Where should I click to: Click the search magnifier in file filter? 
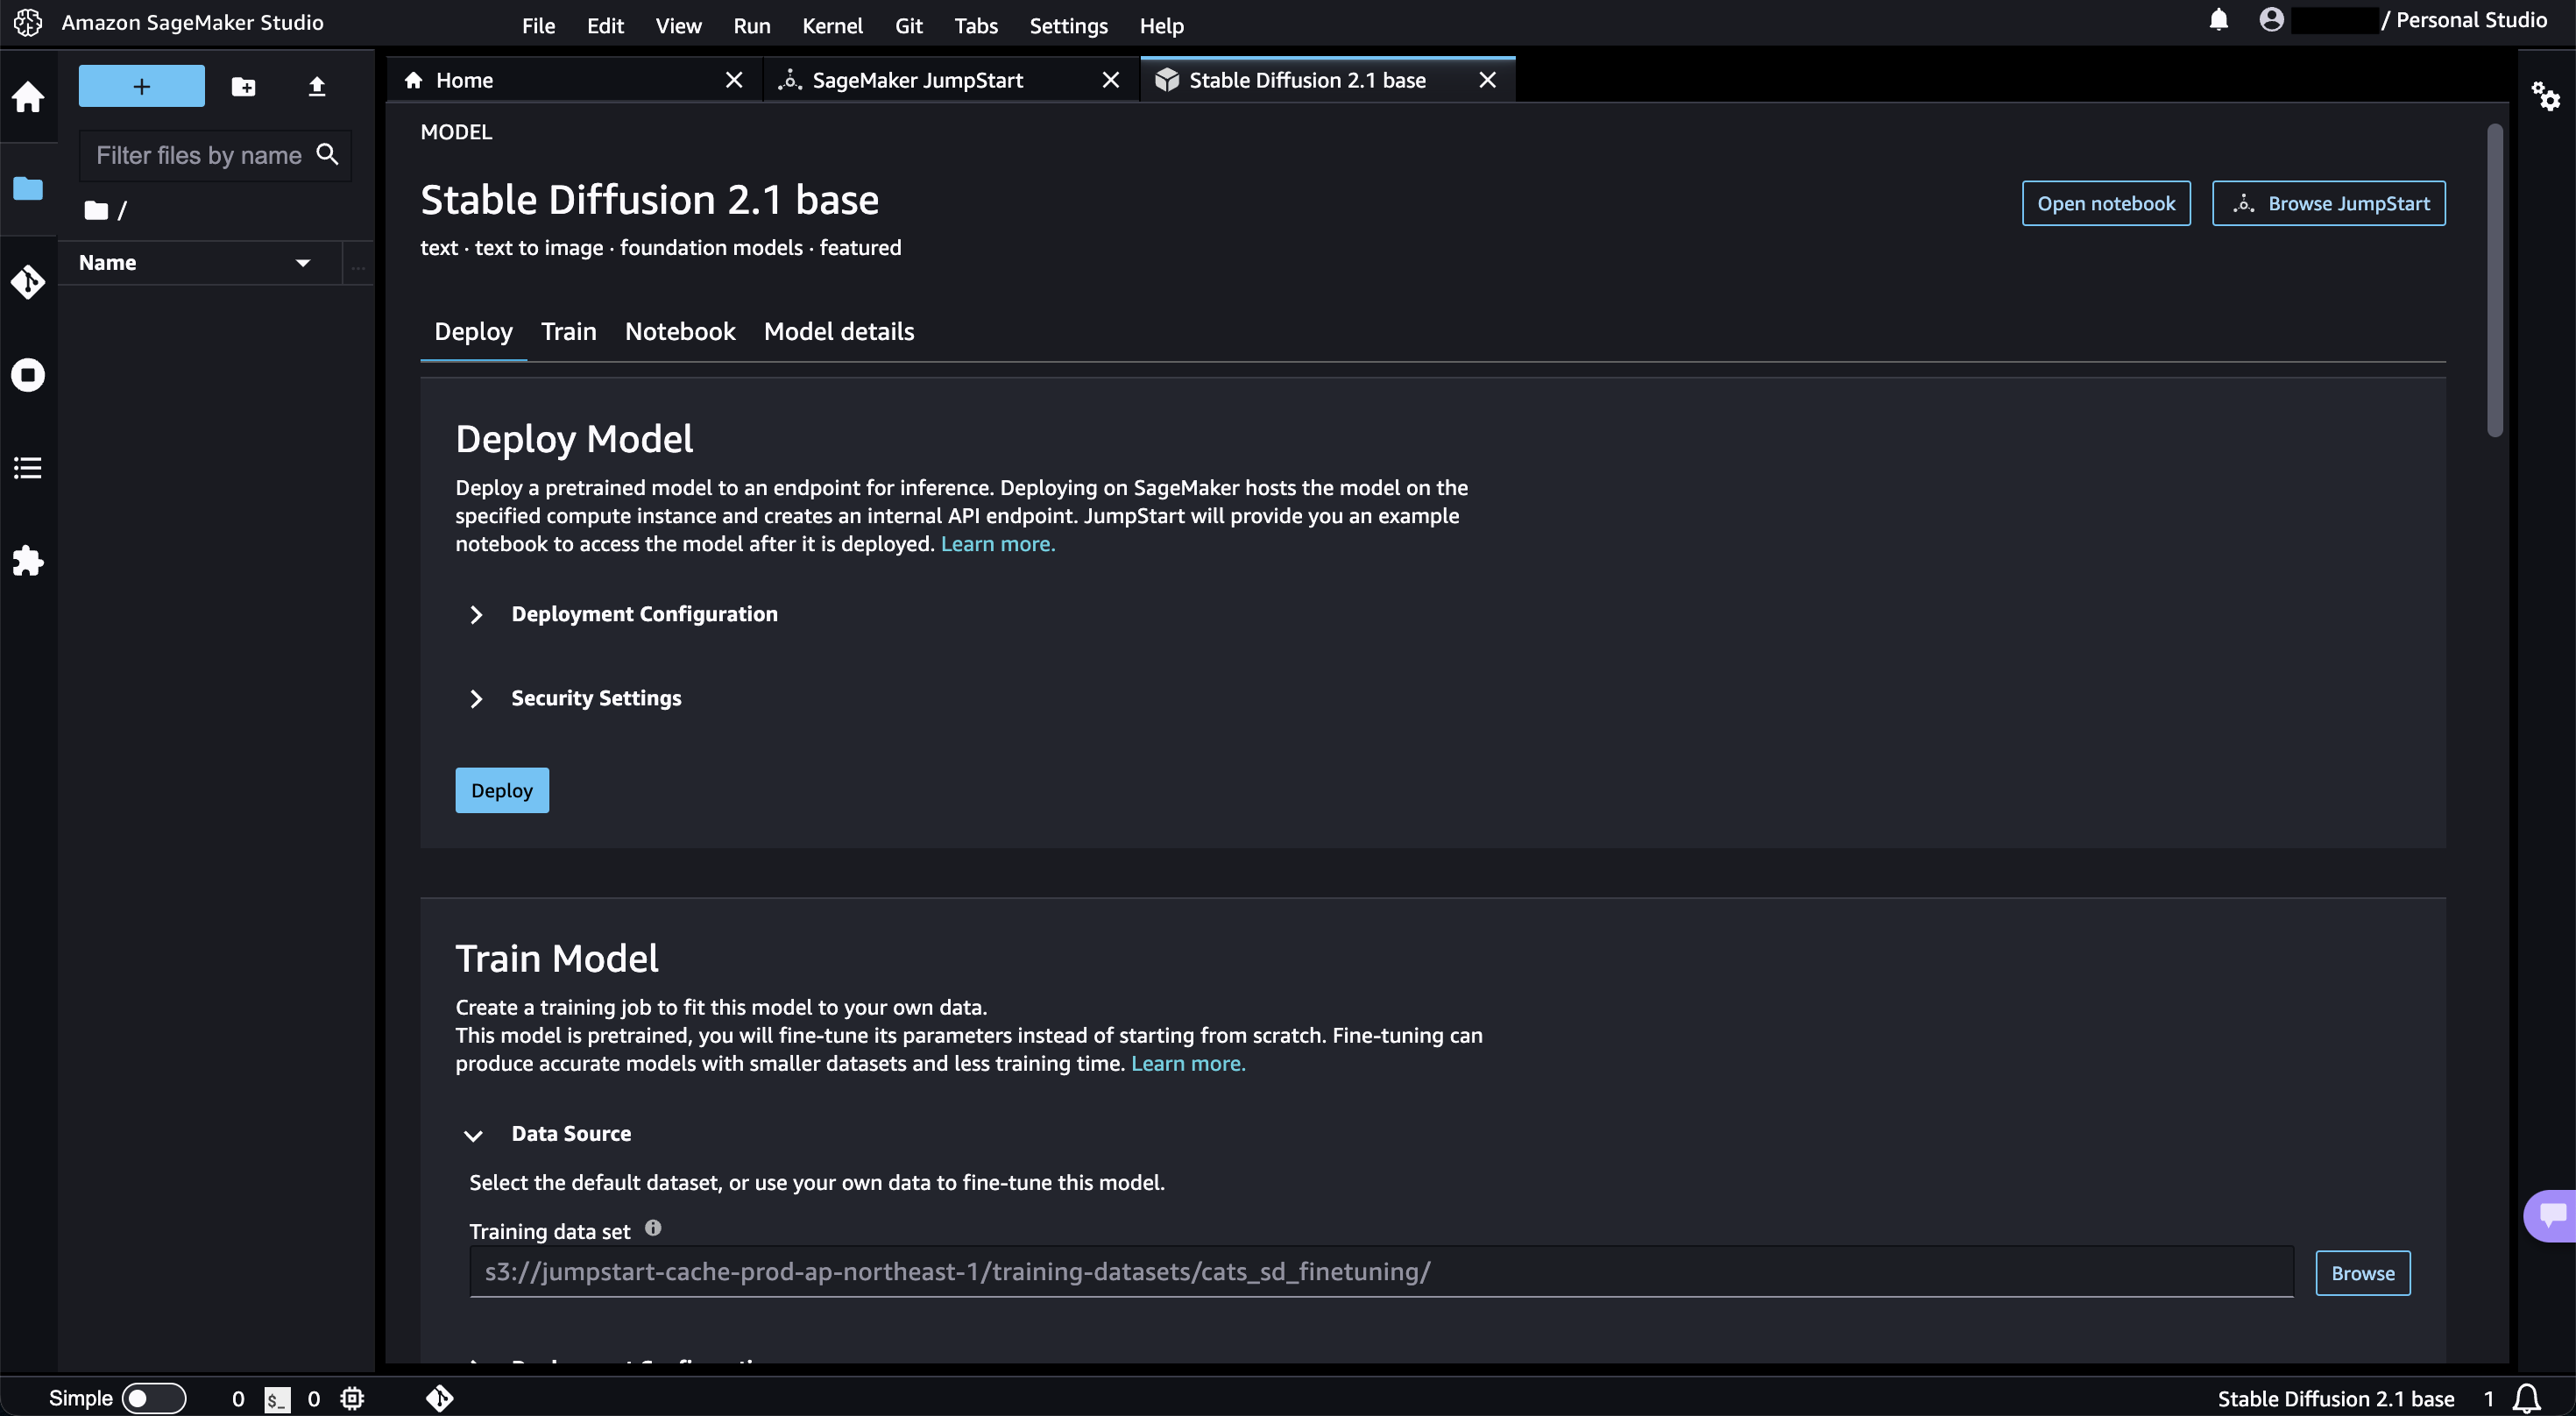(327, 154)
